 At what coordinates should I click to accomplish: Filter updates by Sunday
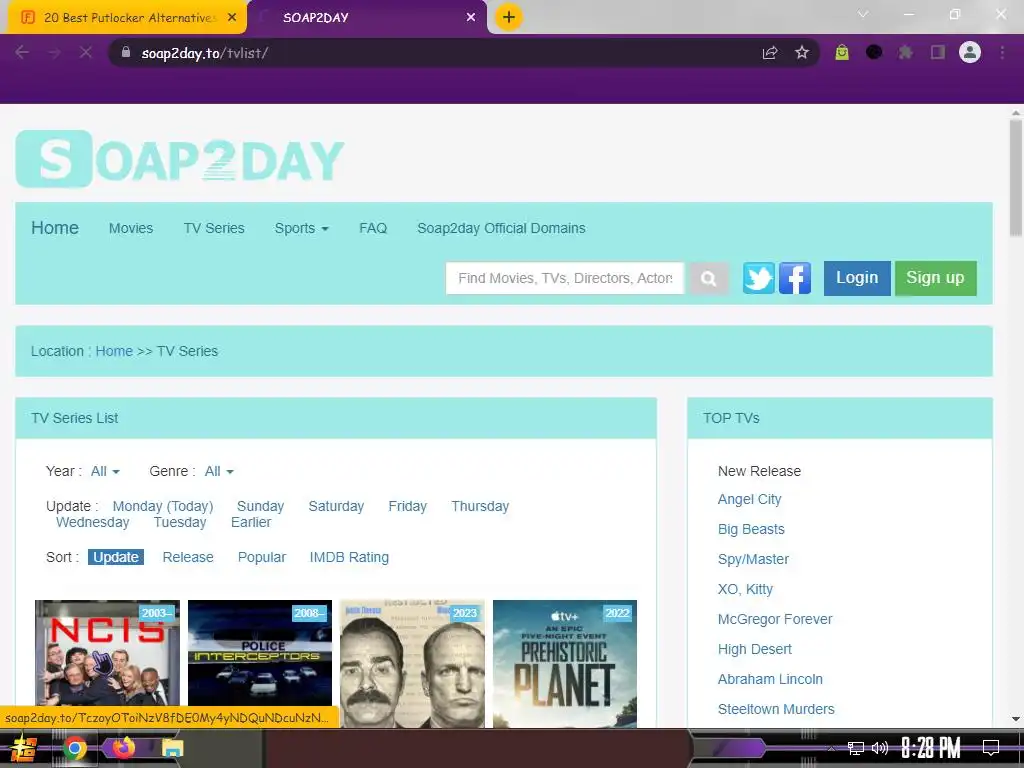point(260,506)
